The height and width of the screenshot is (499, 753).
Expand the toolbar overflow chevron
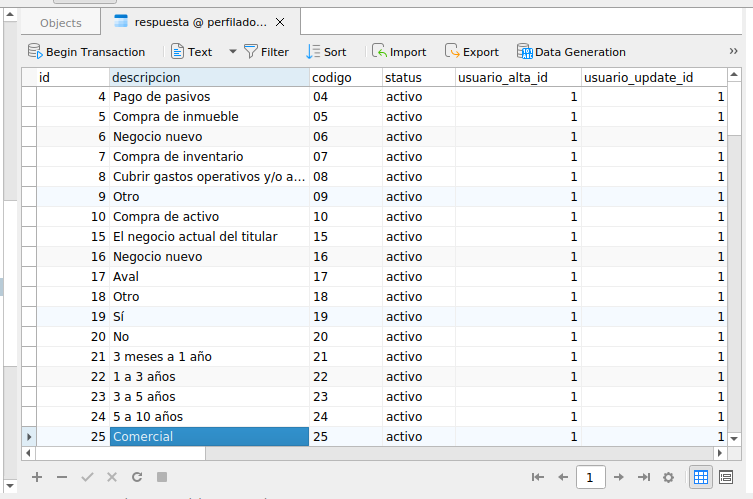tap(734, 52)
